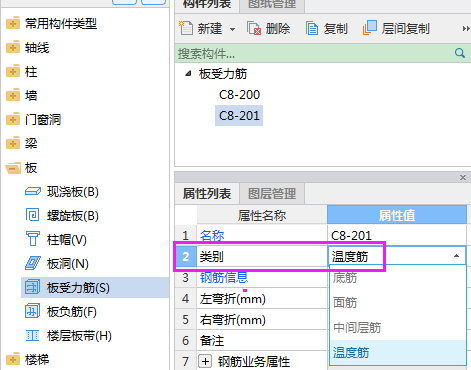
Task: Select the 现浇板(B) component icon
Action: [33, 192]
